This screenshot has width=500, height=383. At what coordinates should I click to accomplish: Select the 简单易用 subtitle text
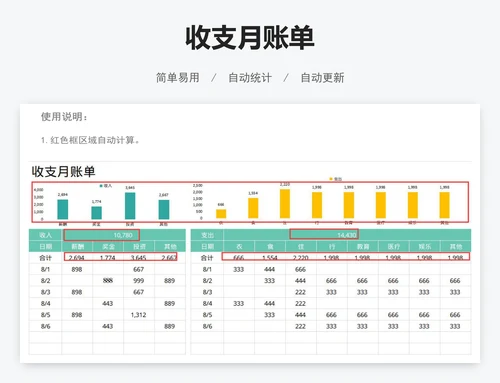pos(178,78)
